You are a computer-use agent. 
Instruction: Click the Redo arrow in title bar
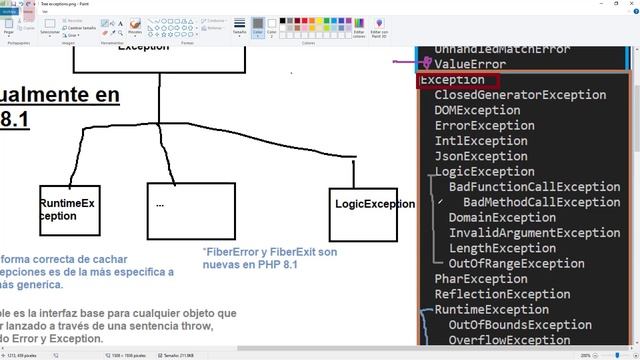[x=29, y=4]
